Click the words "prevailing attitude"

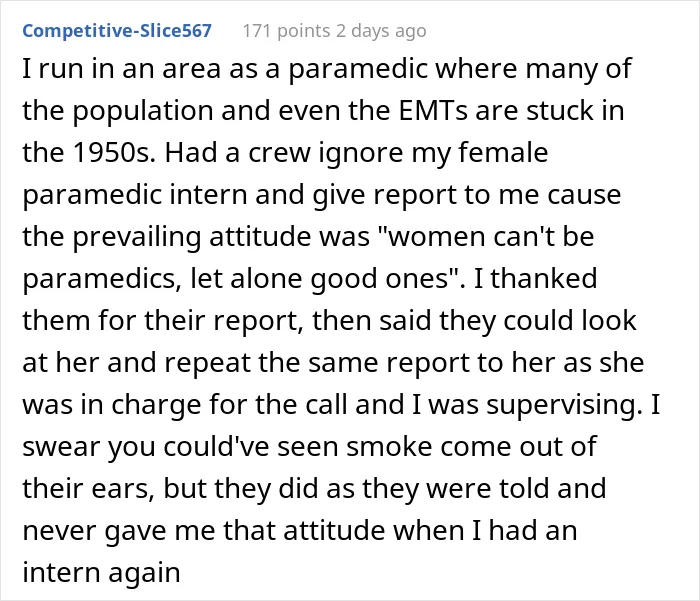tap(192, 236)
